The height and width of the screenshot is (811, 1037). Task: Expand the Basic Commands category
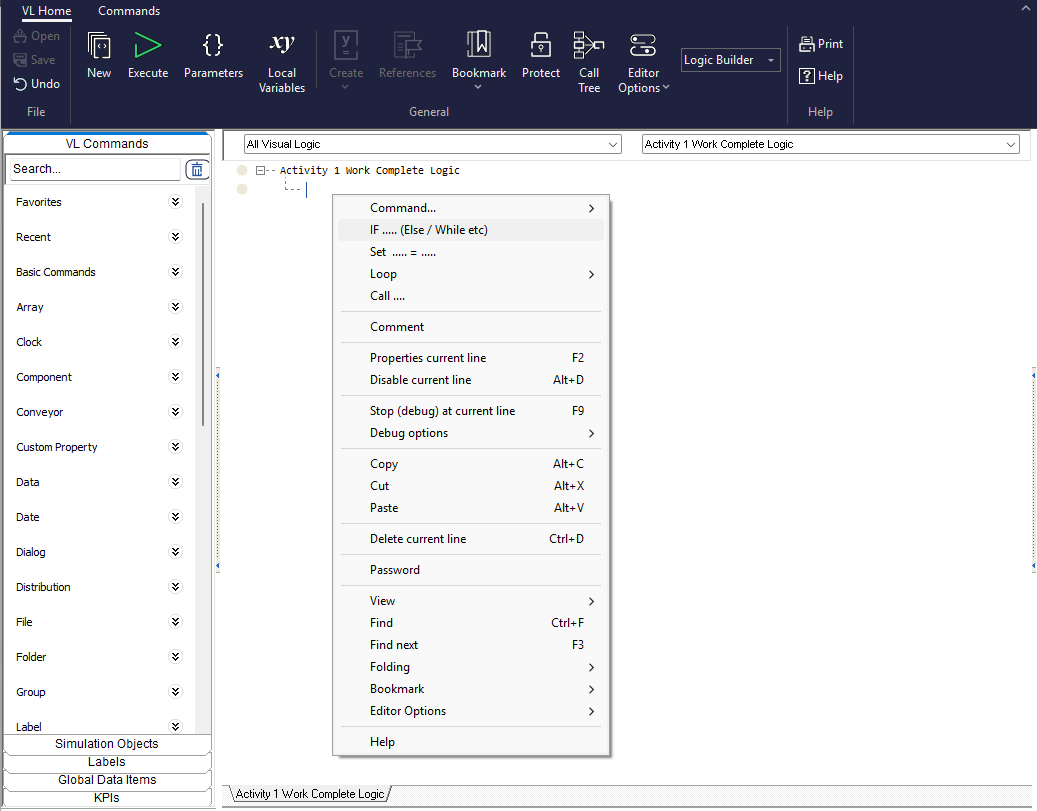point(176,272)
